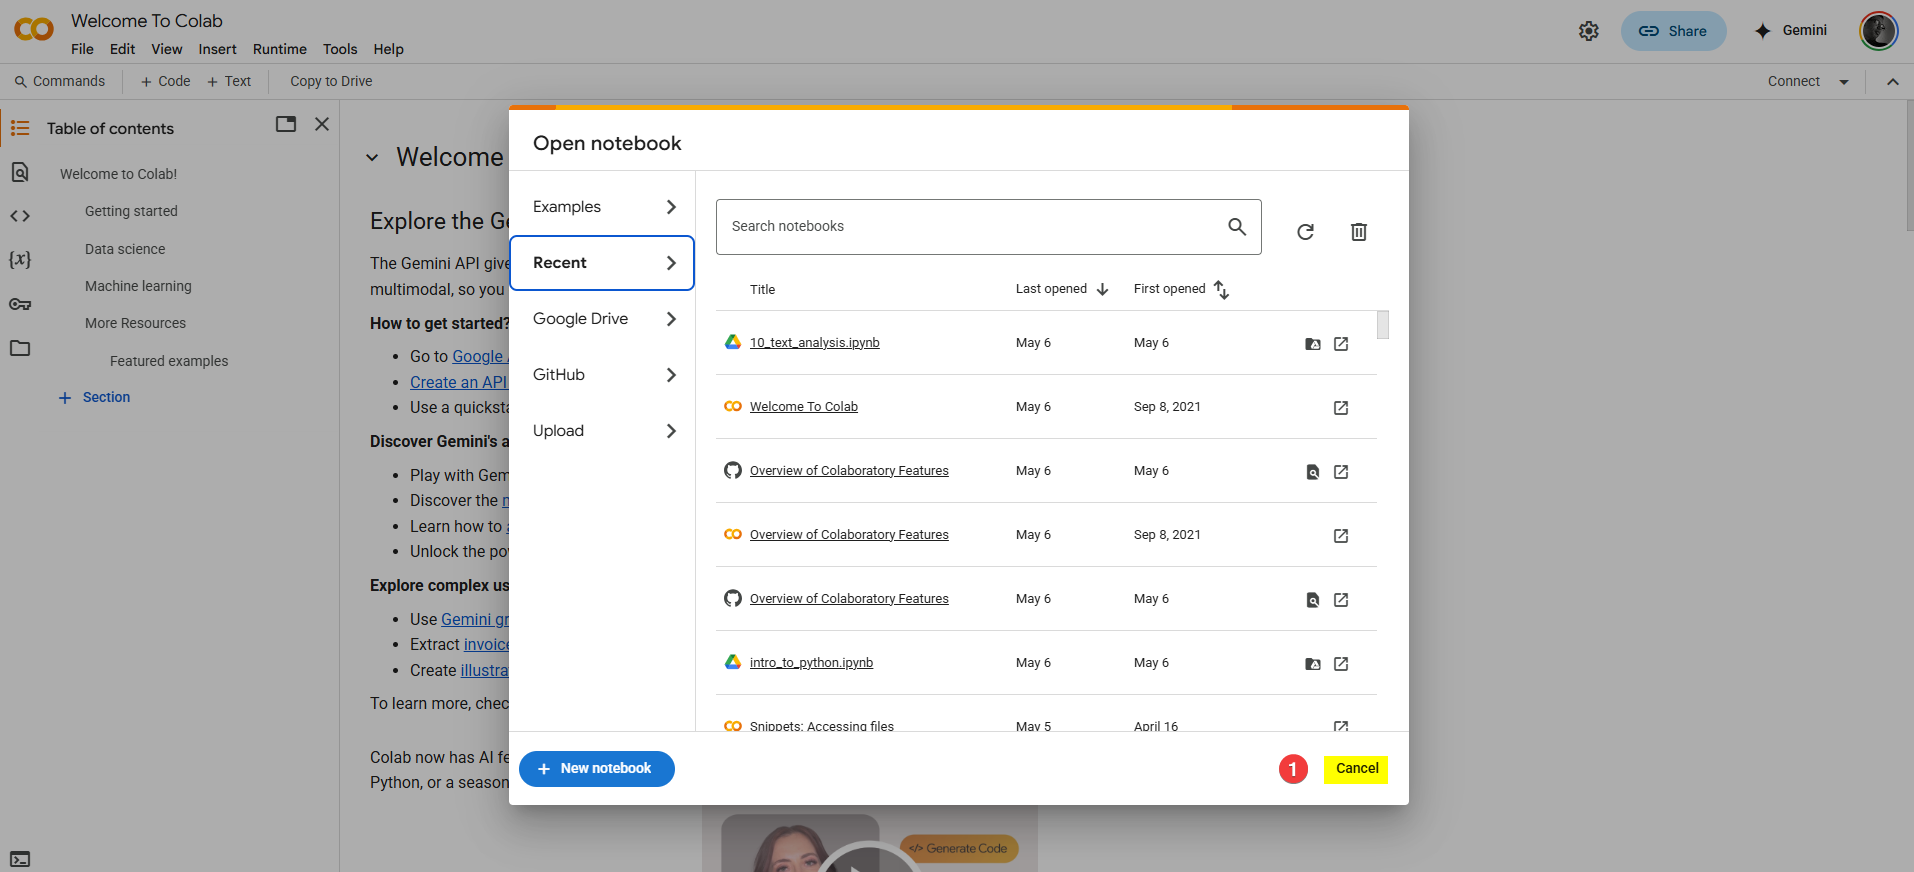Open the Tools menu
The width and height of the screenshot is (1914, 872).
click(340, 49)
